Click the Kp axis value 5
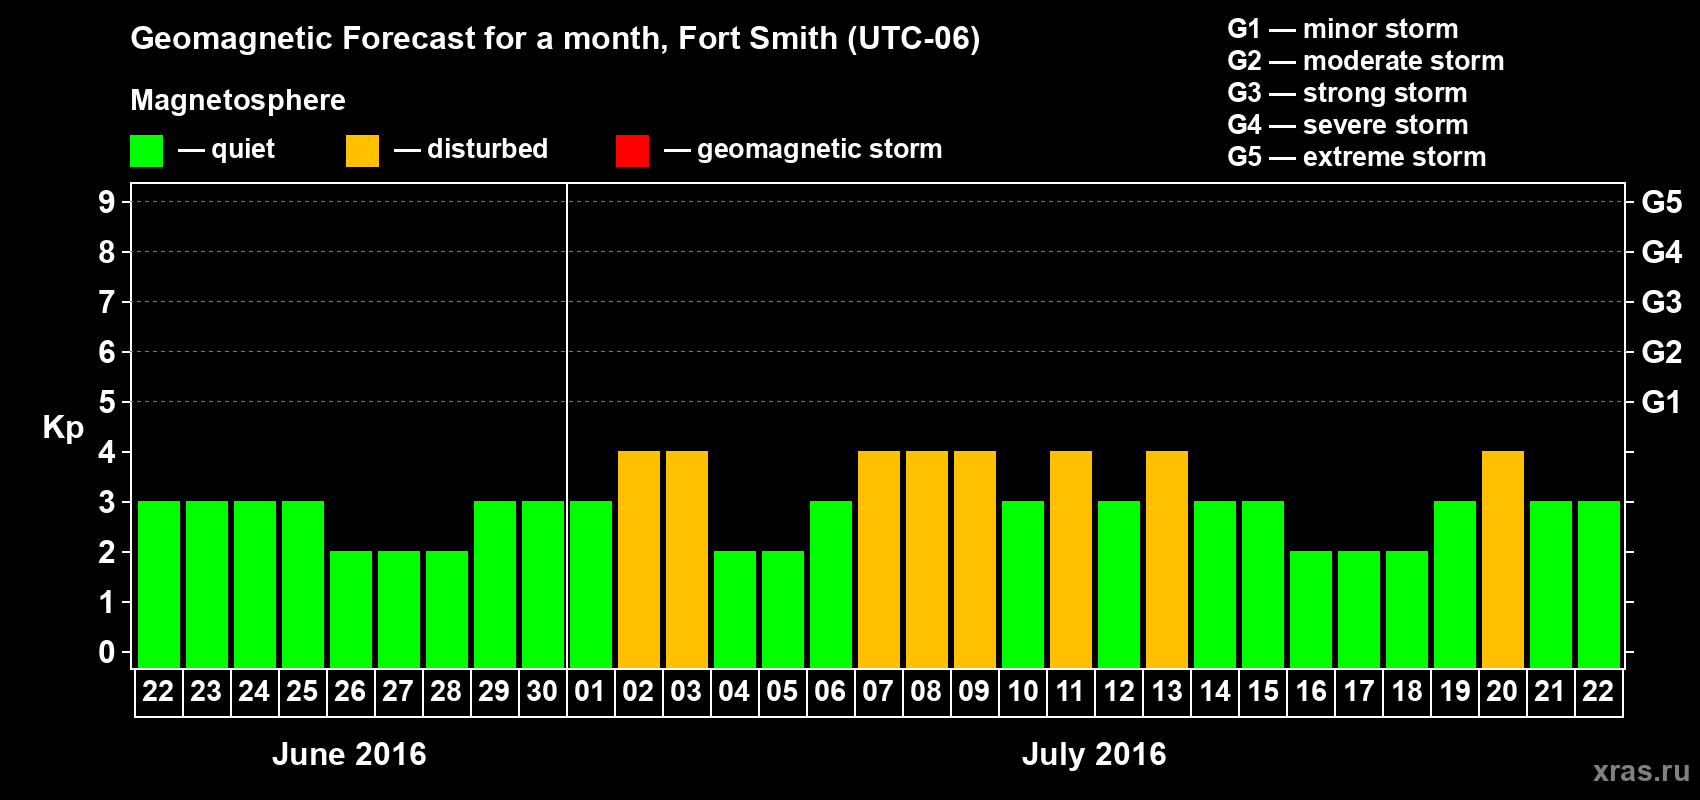Viewport: 1700px width, 800px height. pyautogui.click(x=107, y=402)
